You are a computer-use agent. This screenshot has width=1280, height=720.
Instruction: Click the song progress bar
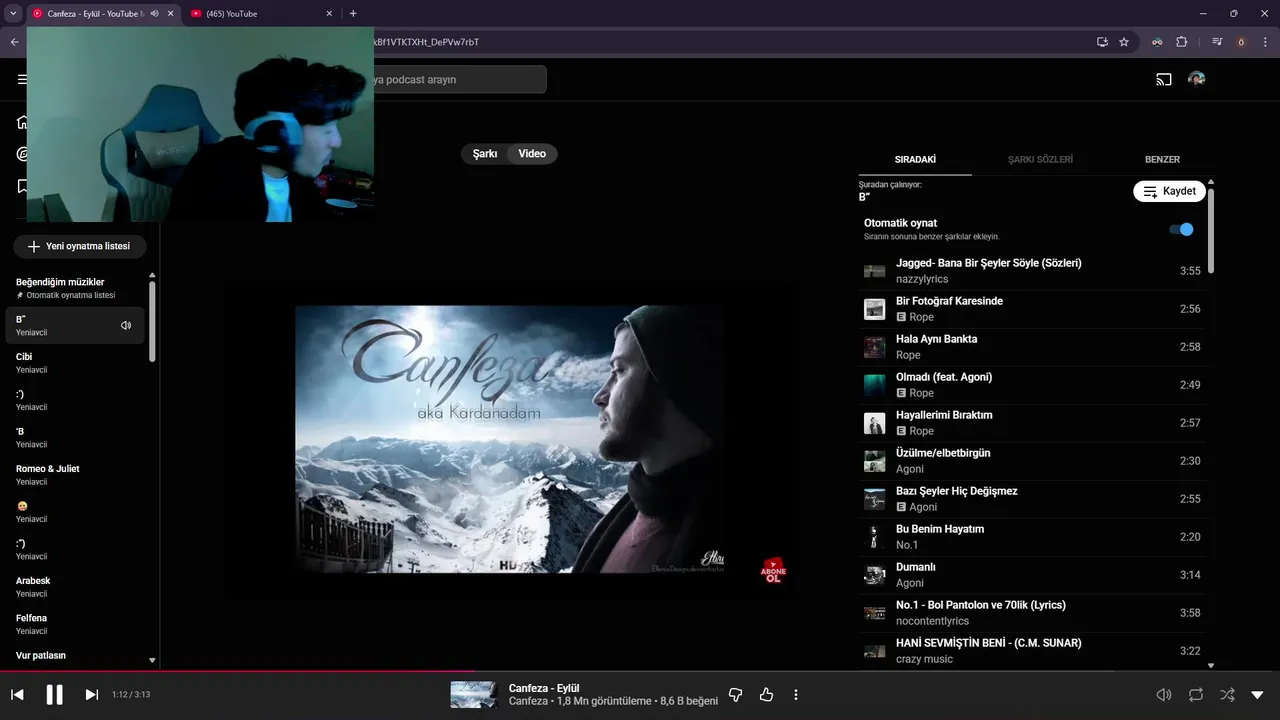tap(640, 671)
